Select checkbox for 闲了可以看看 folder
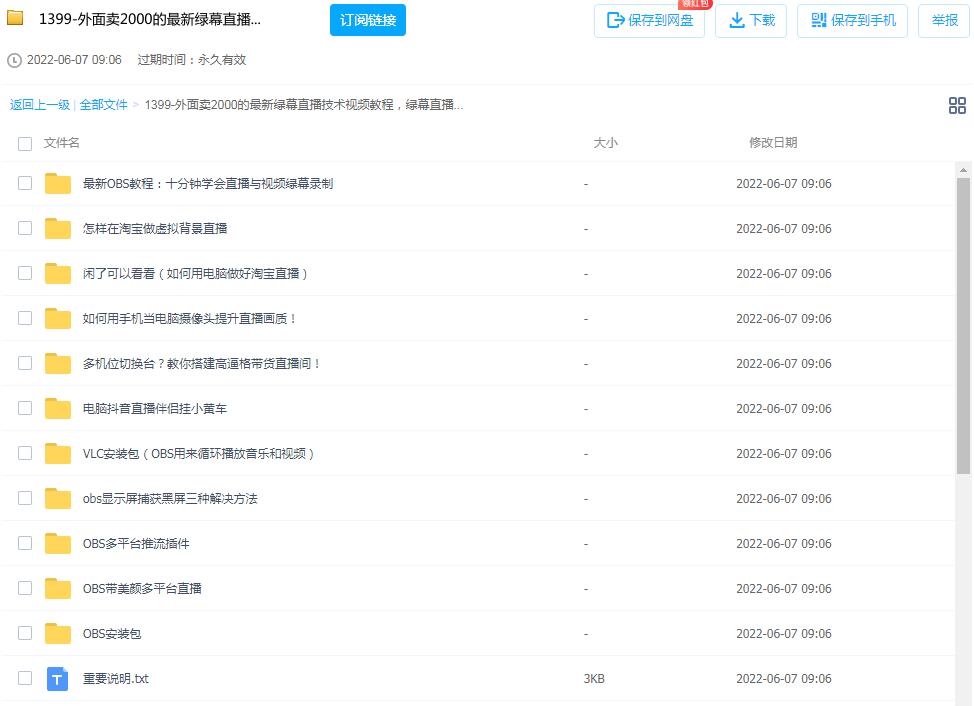The width and height of the screenshot is (974, 706). coord(25,273)
